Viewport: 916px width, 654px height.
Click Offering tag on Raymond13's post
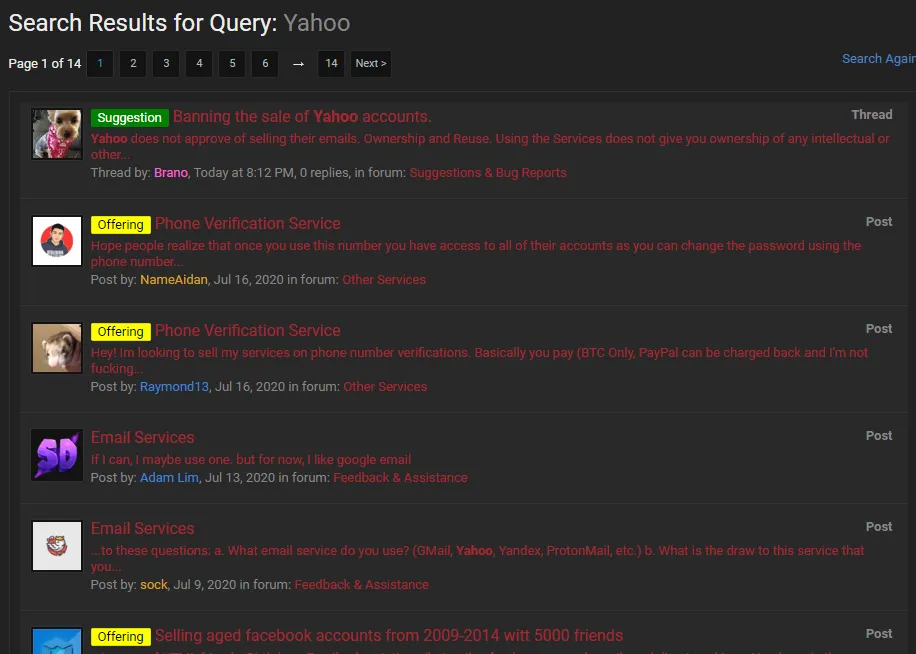[120, 332]
